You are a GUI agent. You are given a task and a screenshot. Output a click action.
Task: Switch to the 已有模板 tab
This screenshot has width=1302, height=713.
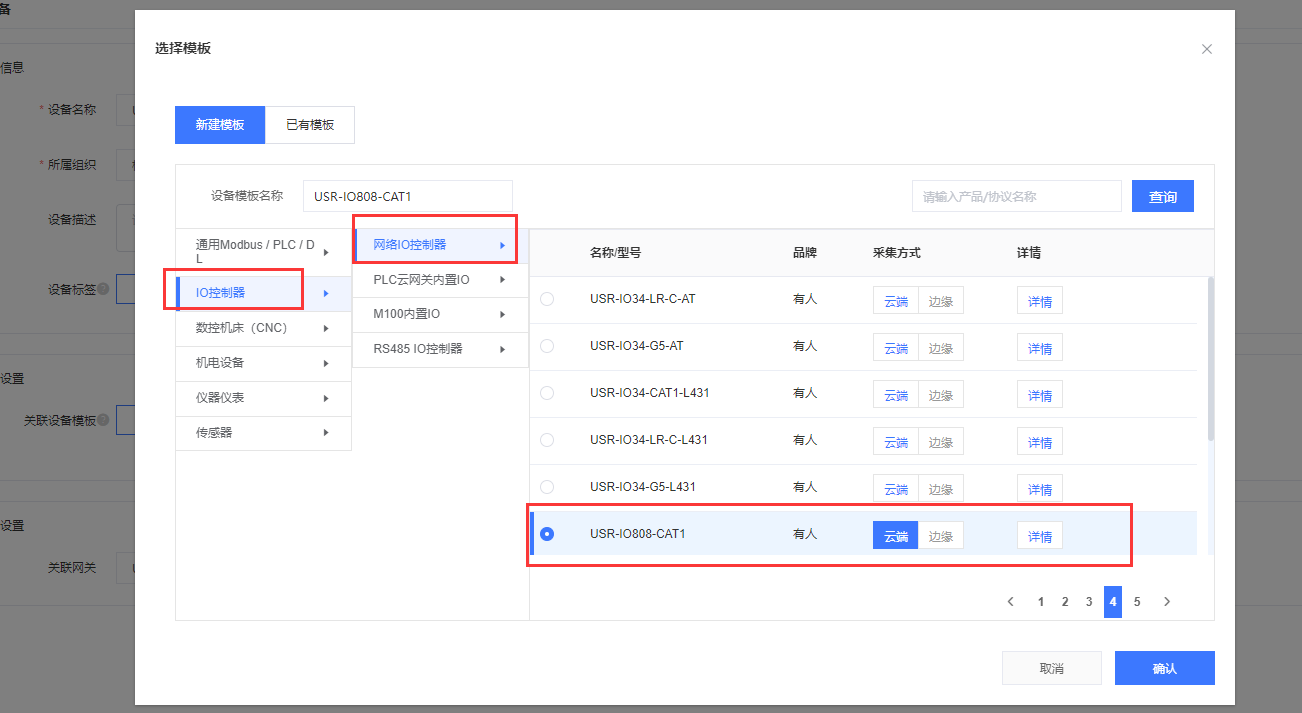(x=310, y=125)
